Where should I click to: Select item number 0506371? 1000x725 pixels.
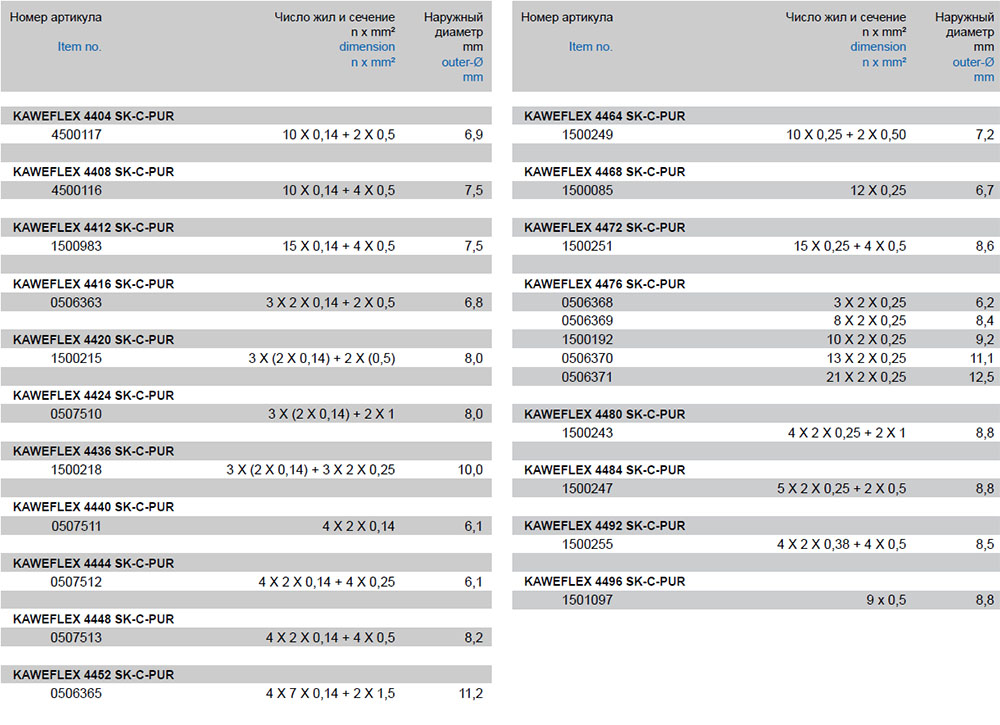coord(587,377)
